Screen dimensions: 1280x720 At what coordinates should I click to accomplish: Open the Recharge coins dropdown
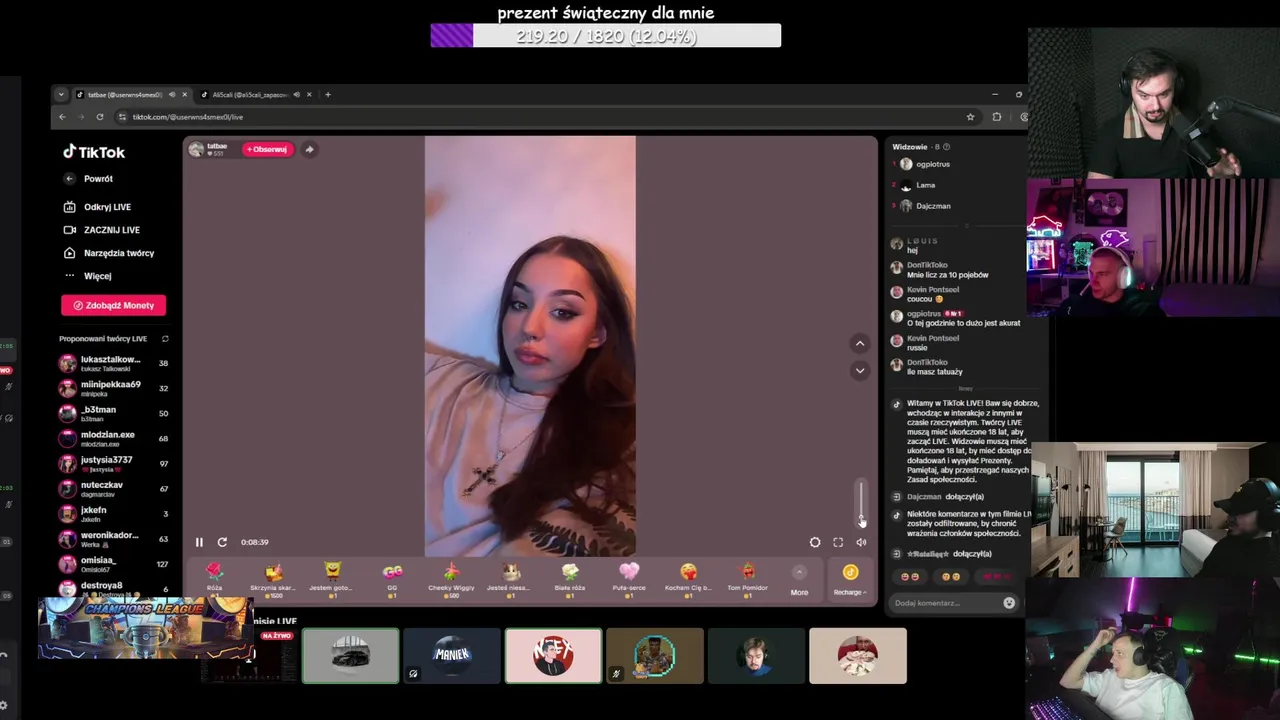pos(850,580)
